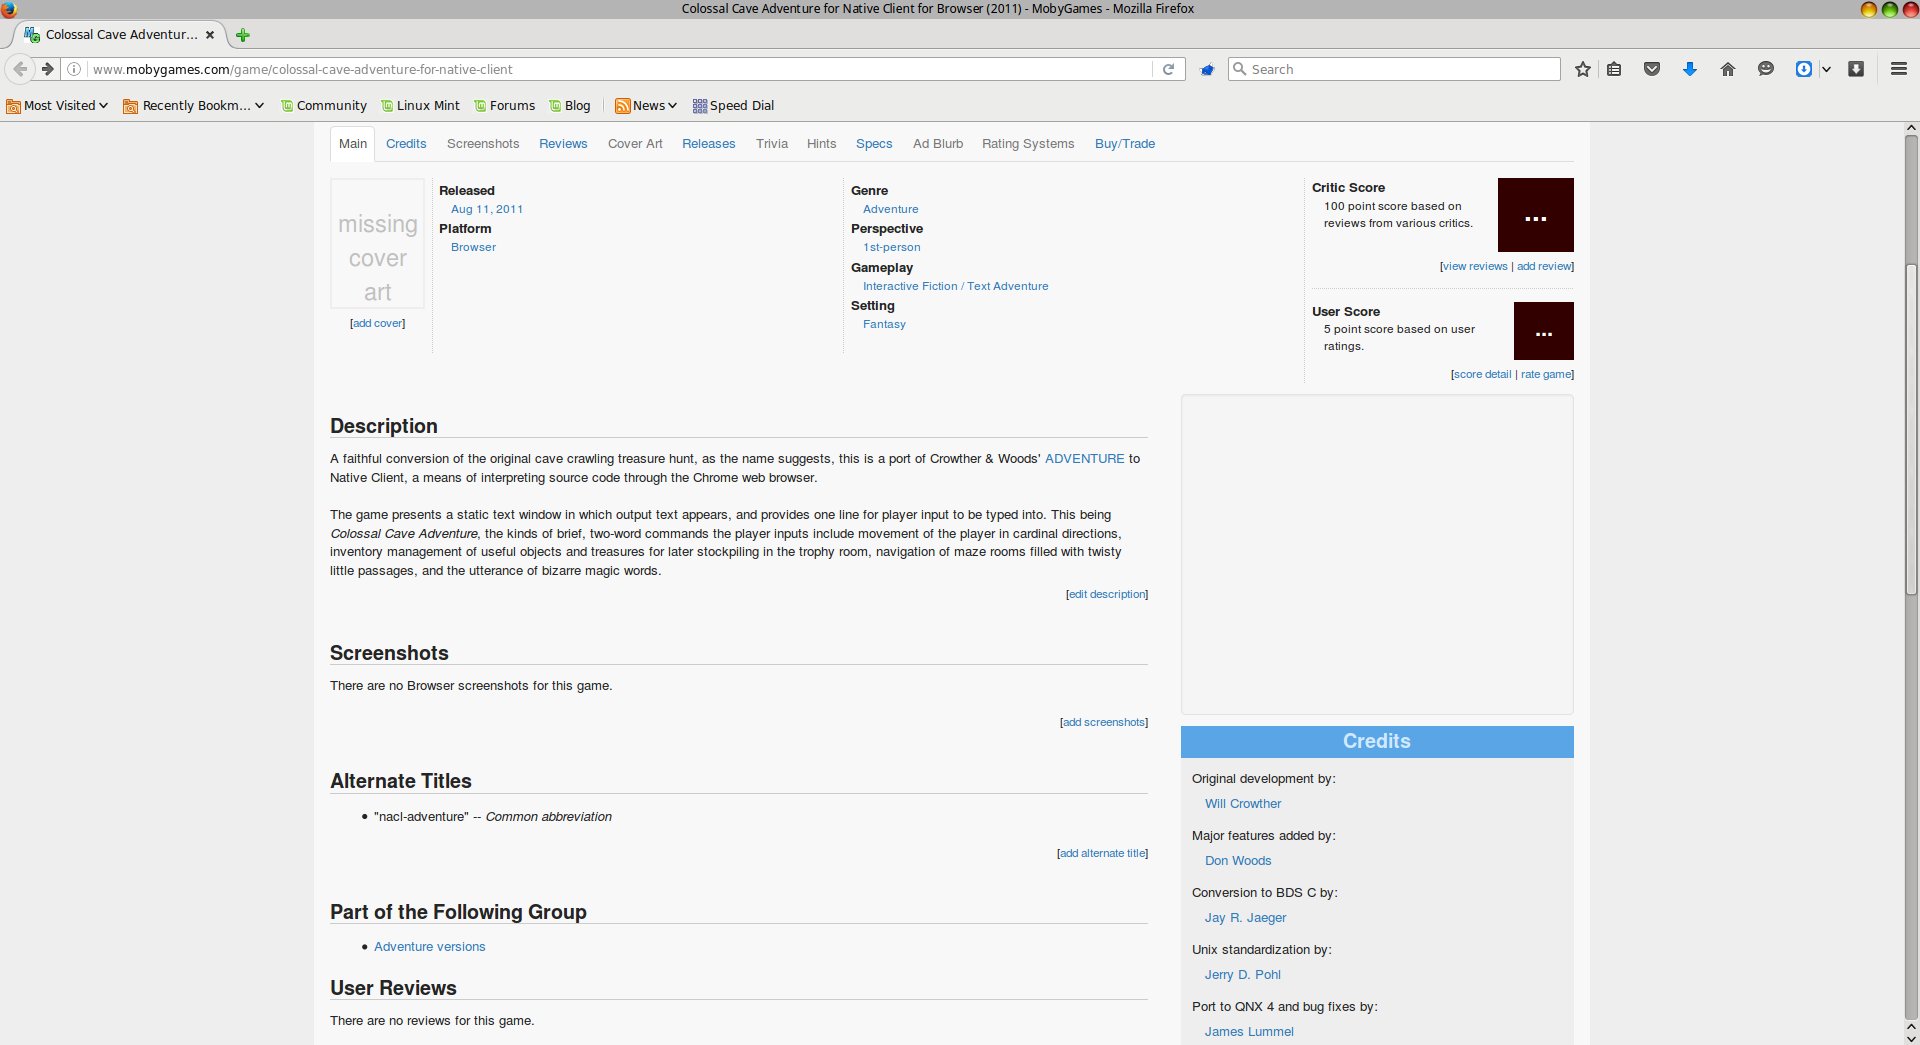Image resolution: width=1920 pixels, height=1045 pixels.
Task: Click the ADVENTURE link in the description
Action: (1084, 459)
